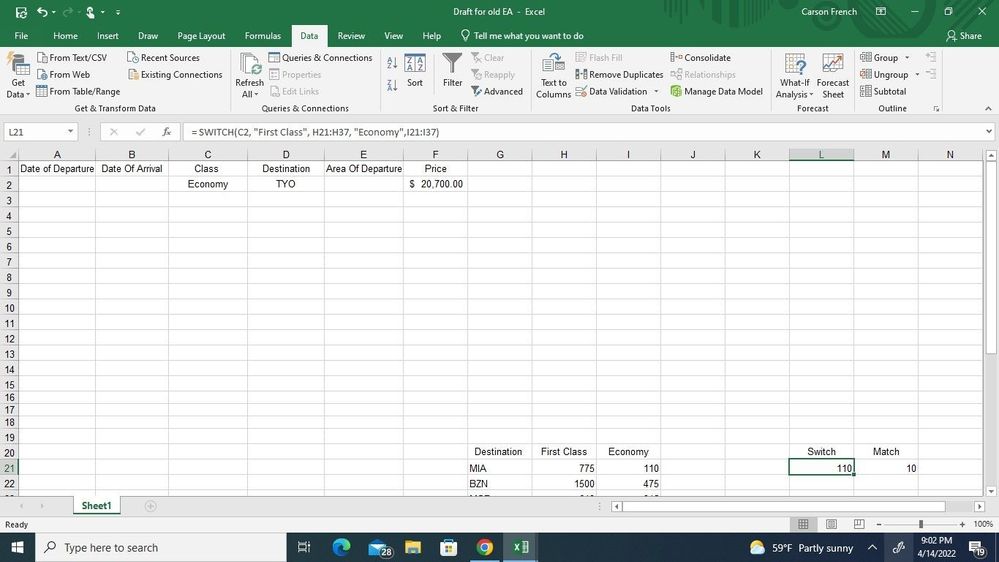Open Existing Connections
Image resolution: width=999 pixels, height=562 pixels.
(x=175, y=75)
